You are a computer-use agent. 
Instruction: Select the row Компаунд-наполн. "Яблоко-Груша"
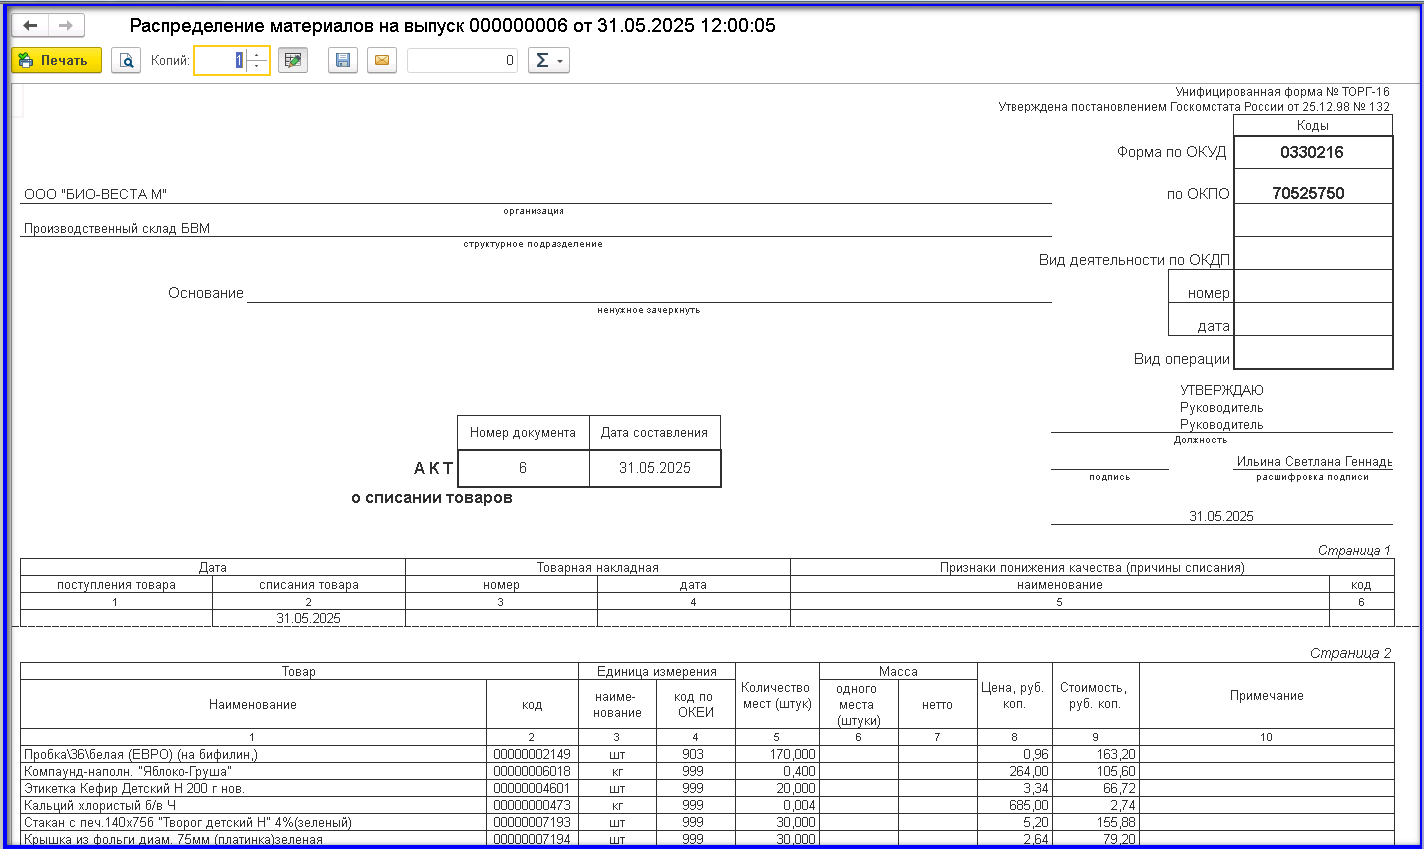[128, 772]
